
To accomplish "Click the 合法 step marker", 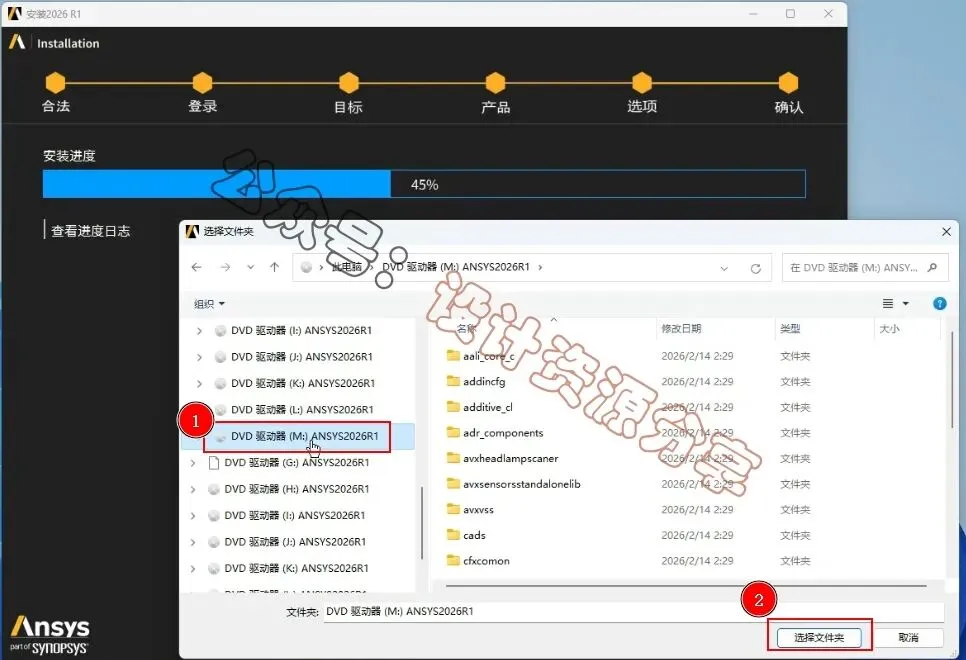I will click(55, 83).
